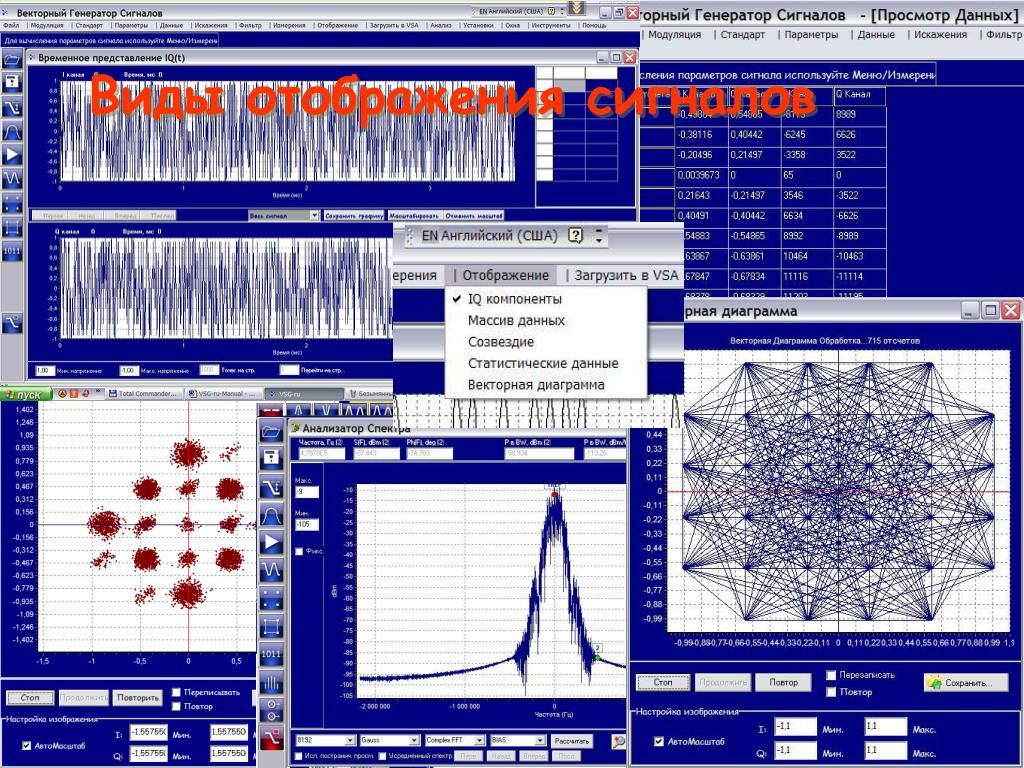Click low-pass filter icon in top-left toolbar

[x=12, y=107]
